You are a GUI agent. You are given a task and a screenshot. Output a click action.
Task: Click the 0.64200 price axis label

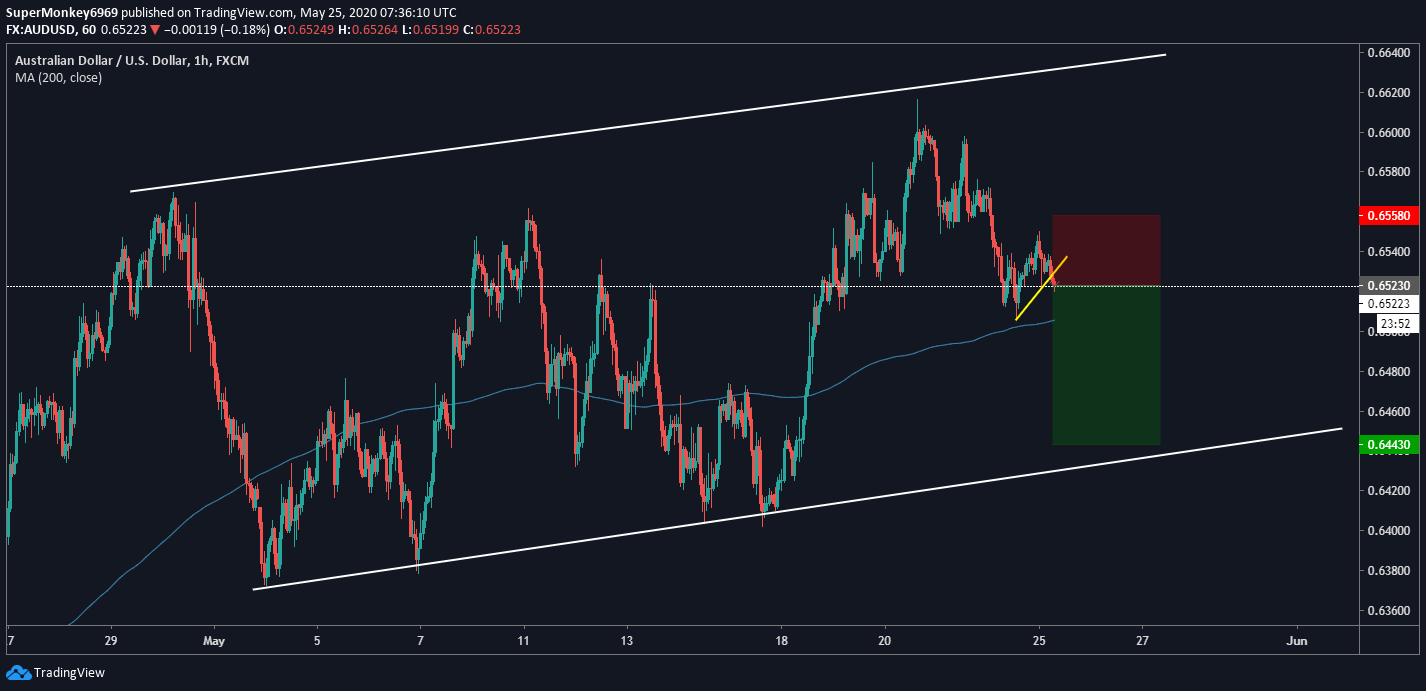[x=1388, y=490]
